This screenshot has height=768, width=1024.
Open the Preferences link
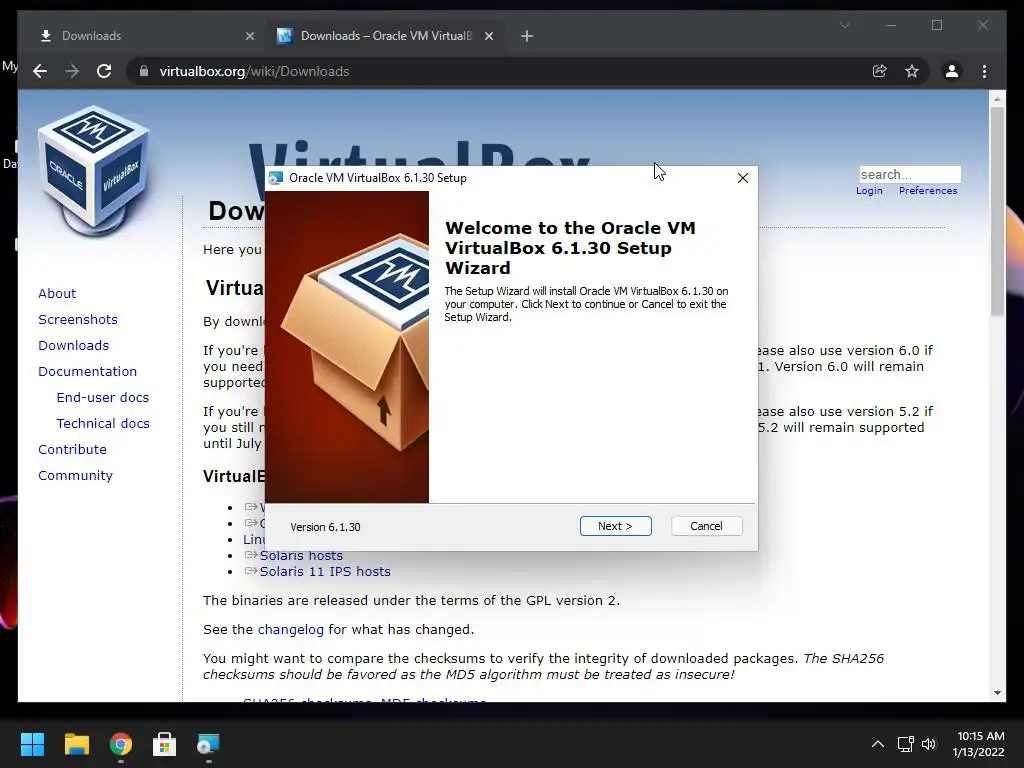[928, 191]
